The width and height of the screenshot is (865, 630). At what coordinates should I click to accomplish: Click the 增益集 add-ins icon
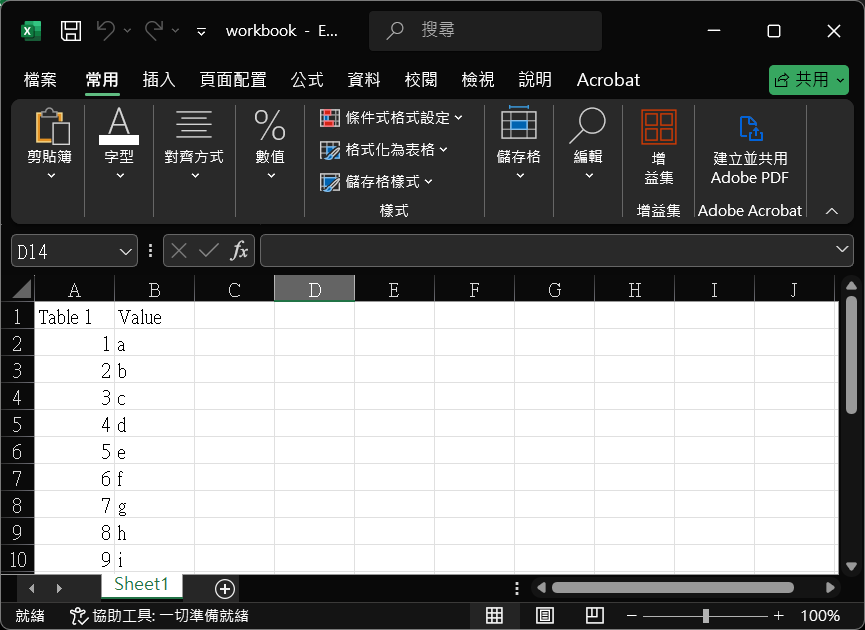658,128
